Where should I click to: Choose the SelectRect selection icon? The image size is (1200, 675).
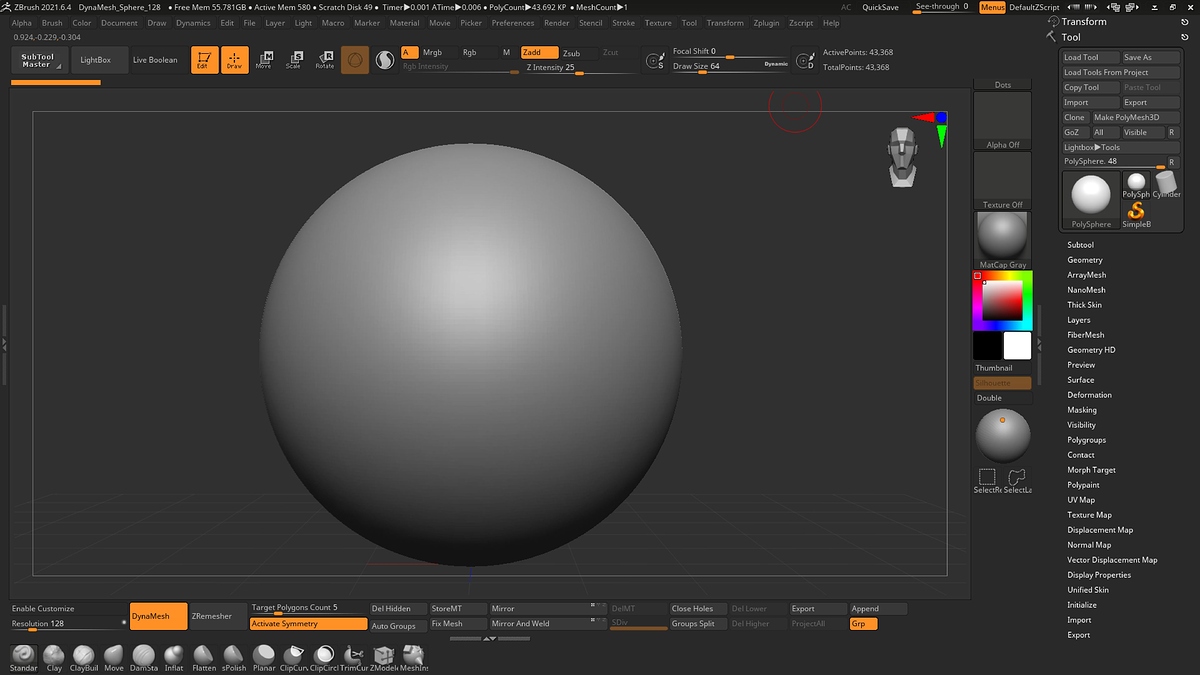point(987,480)
